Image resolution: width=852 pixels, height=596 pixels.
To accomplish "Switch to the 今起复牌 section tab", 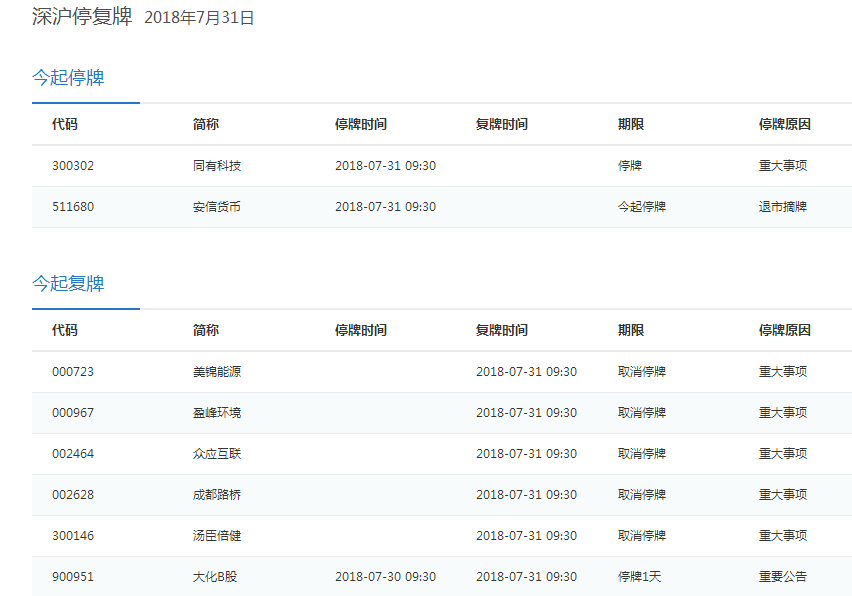I will (x=68, y=284).
